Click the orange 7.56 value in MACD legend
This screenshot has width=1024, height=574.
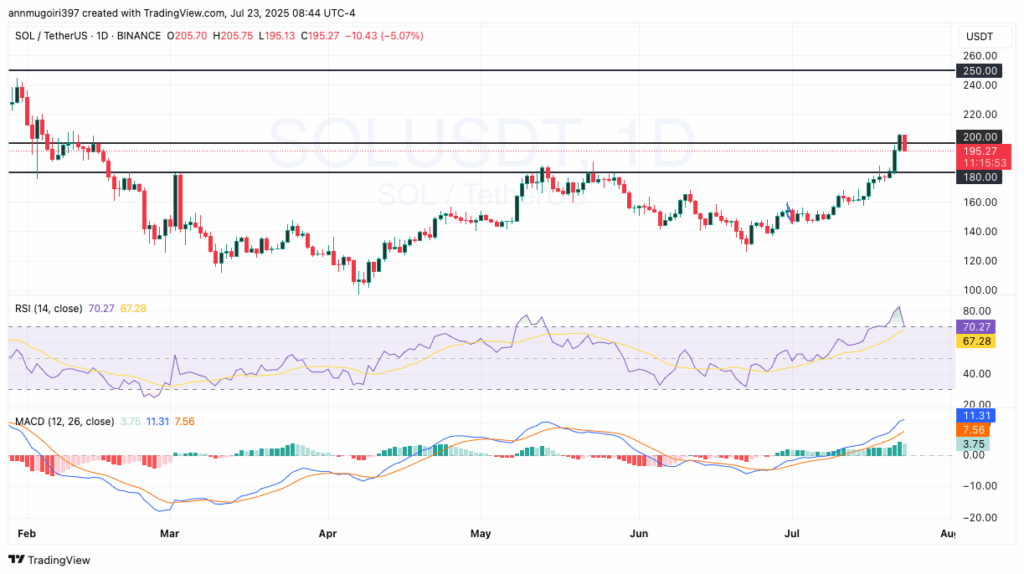pos(184,422)
